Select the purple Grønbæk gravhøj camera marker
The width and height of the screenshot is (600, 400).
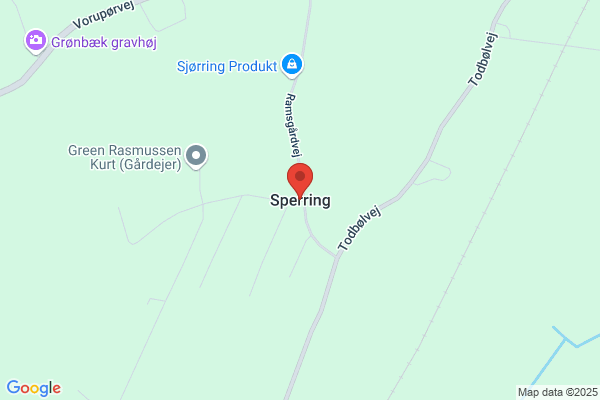pyautogui.click(x=36, y=41)
